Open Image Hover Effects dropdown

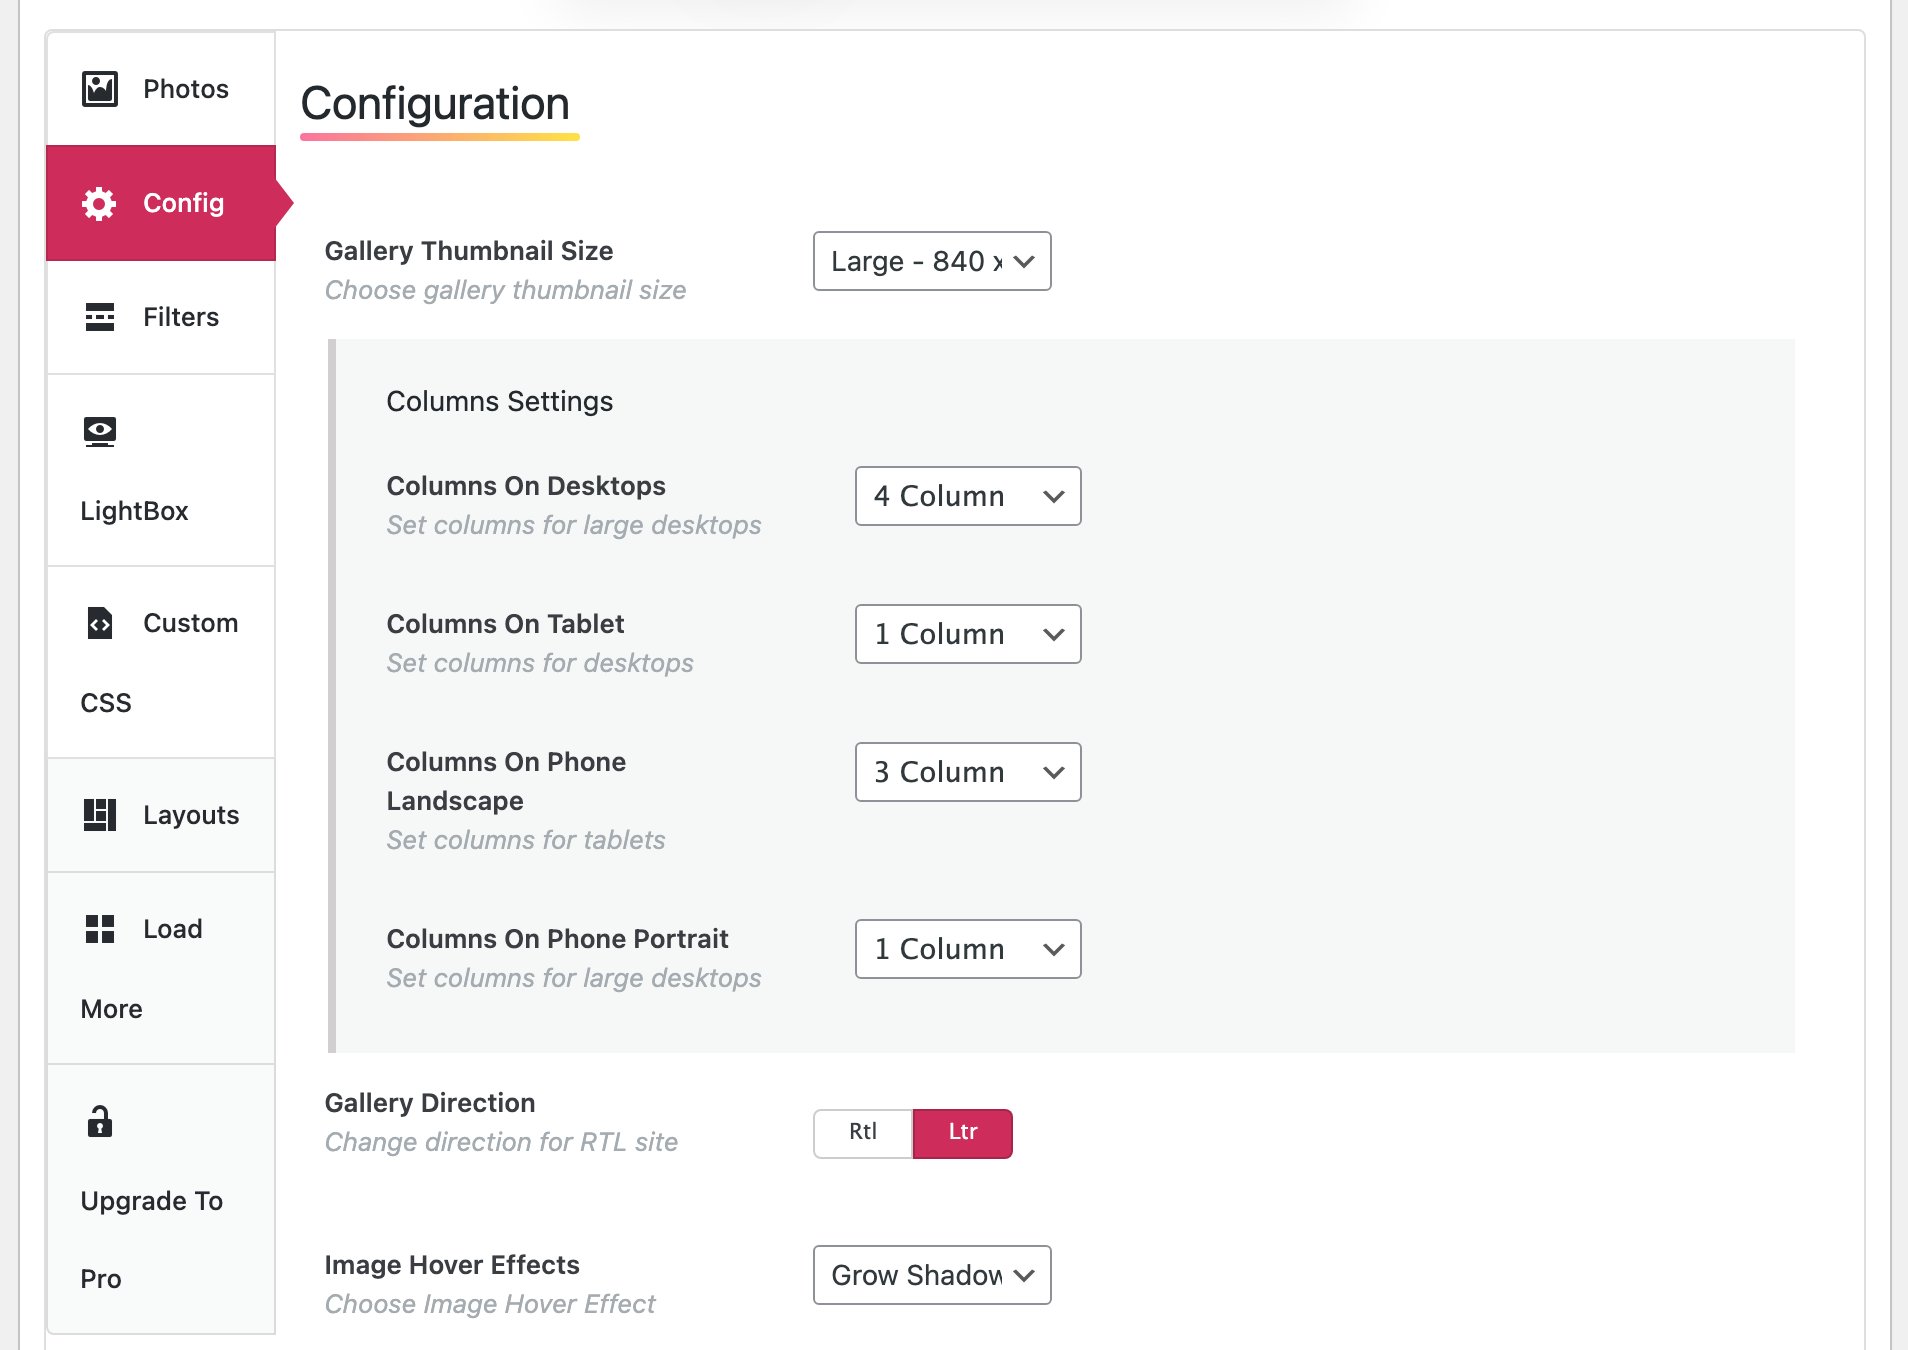(x=932, y=1275)
